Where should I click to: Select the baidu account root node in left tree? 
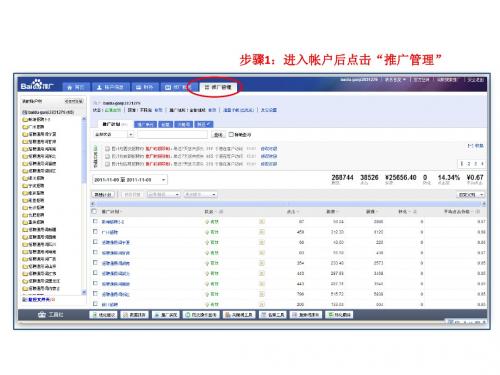pyautogui.click(x=48, y=112)
